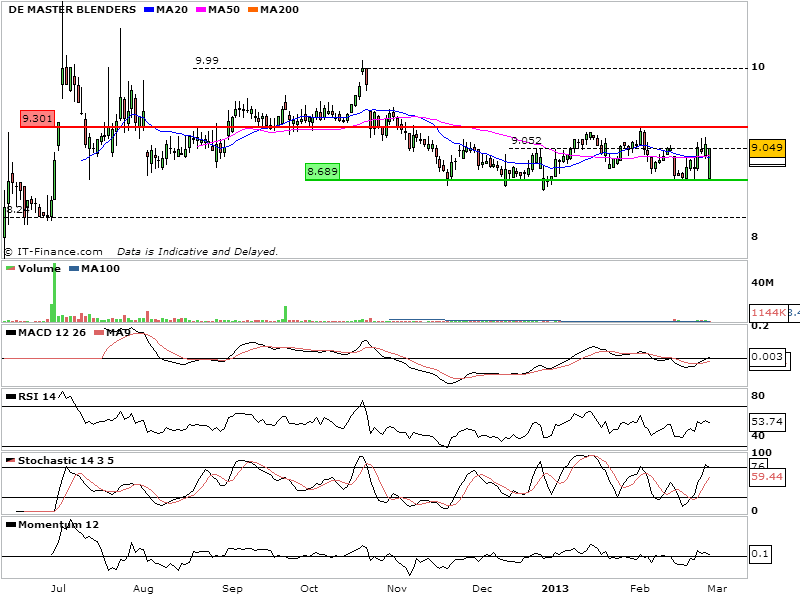Click the green 8.689 support label
The width and height of the screenshot is (800, 600).
coord(322,172)
